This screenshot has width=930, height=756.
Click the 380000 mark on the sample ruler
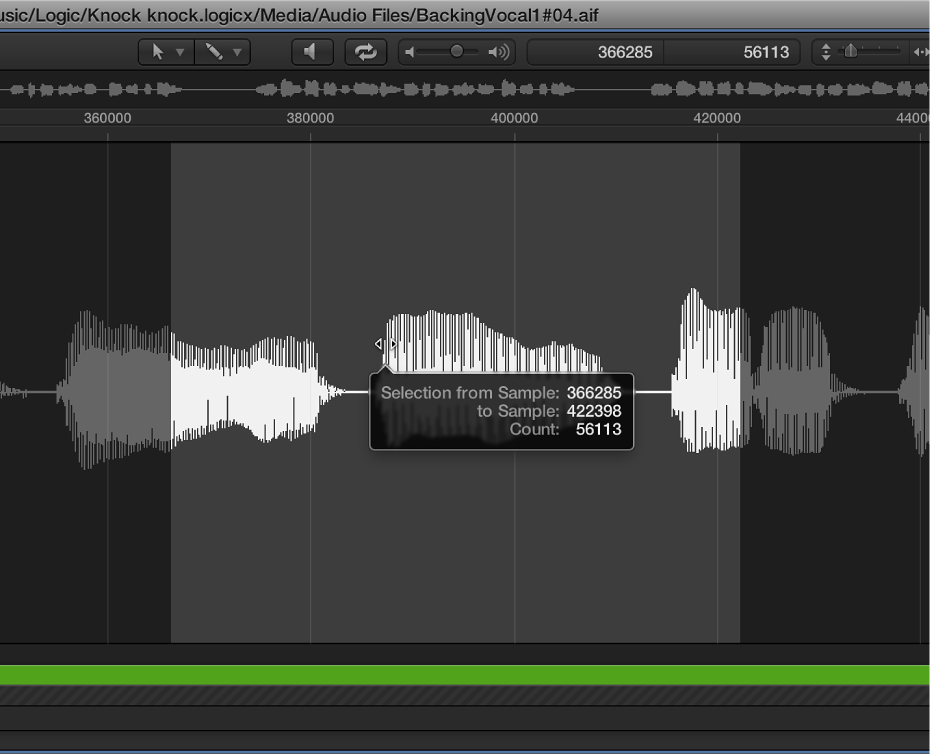(310, 118)
